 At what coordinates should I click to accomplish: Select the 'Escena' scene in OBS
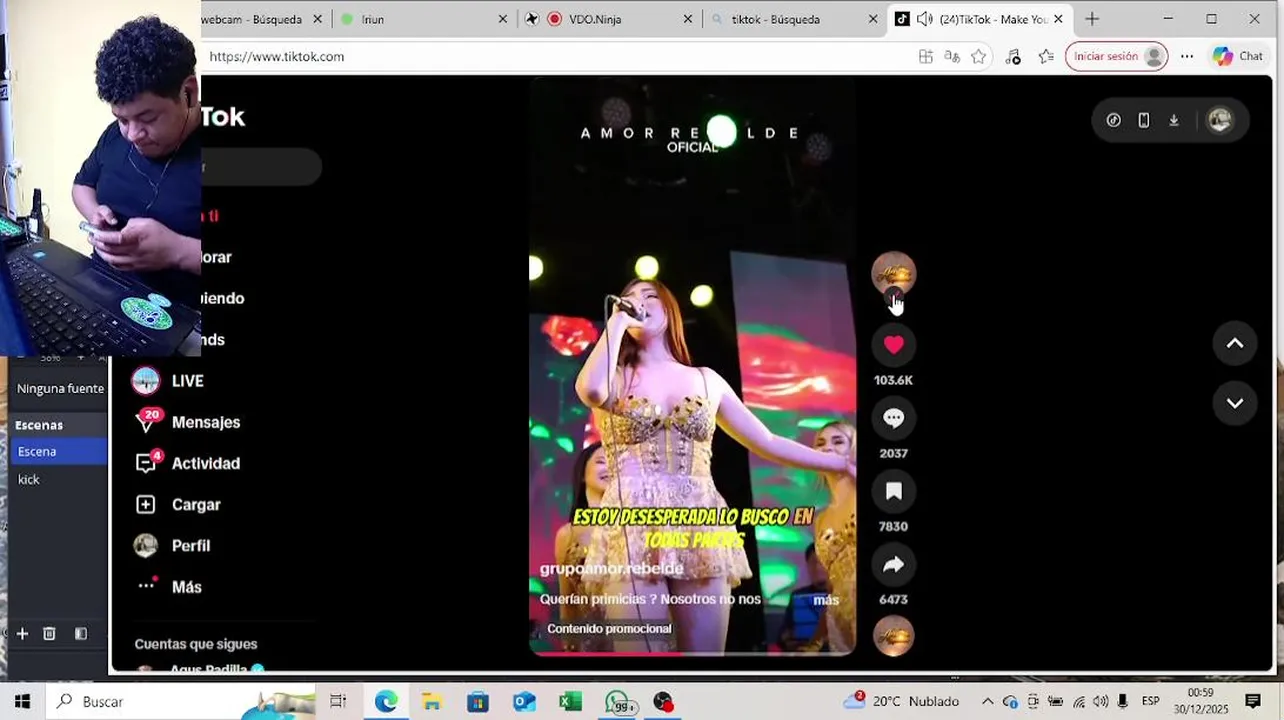coord(57,451)
